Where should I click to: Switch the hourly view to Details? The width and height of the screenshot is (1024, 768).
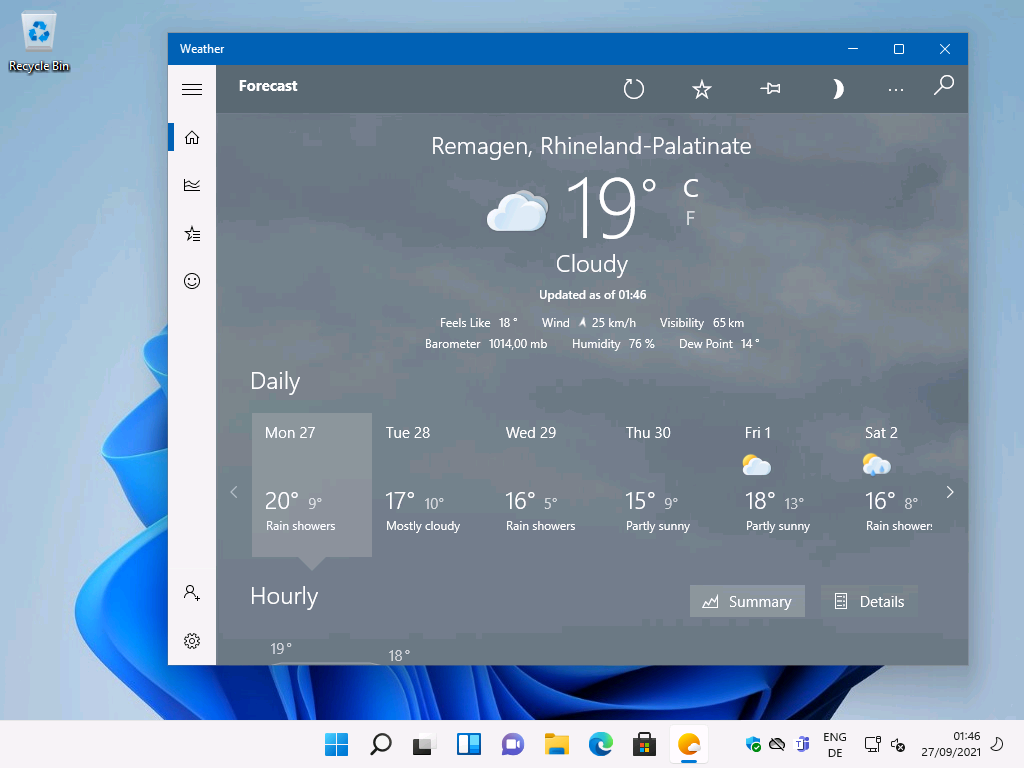point(870,601)
